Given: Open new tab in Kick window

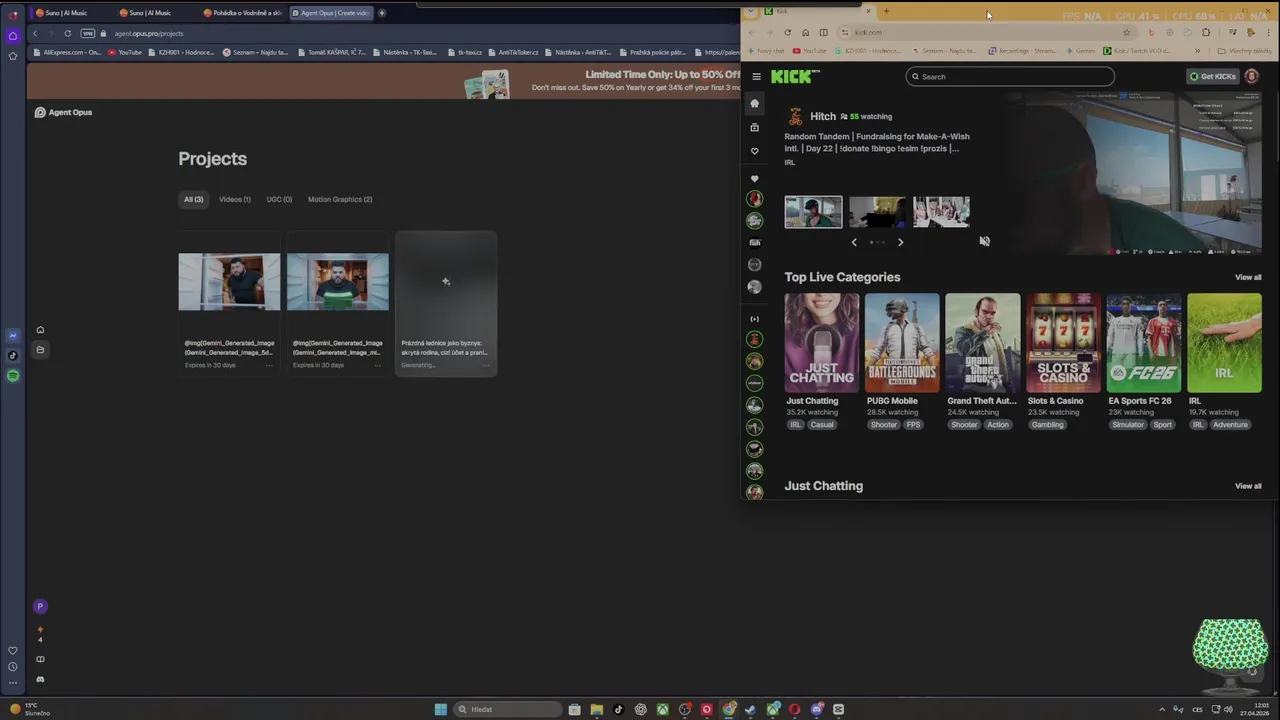Looking at the screenshot, I should pos(886,12).
